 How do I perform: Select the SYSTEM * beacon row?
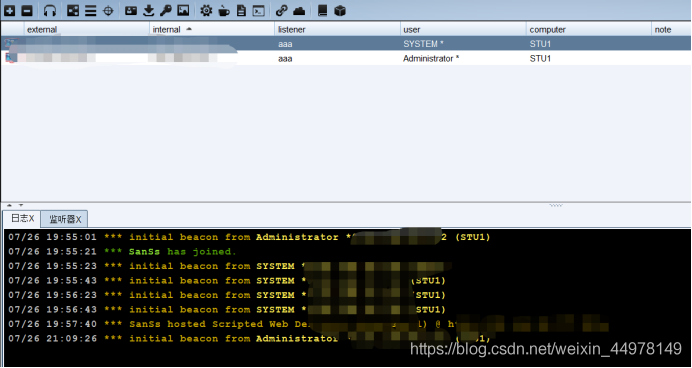tap(346, 44)
